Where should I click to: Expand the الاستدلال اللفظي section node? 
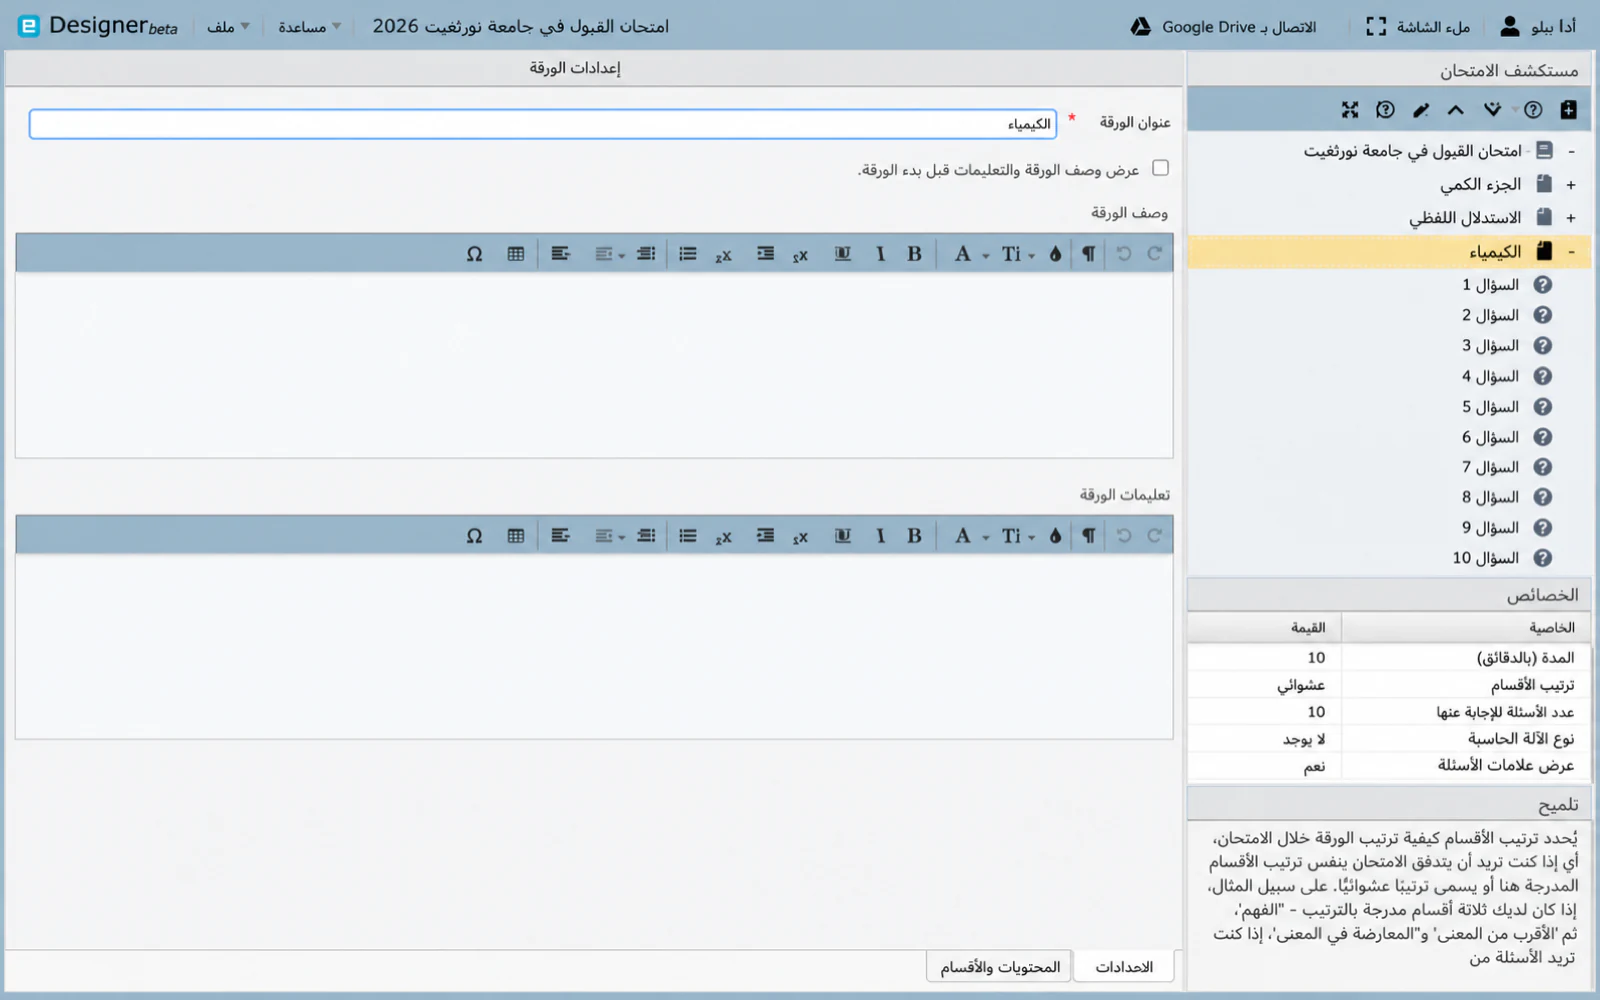tap(1571, 218)
